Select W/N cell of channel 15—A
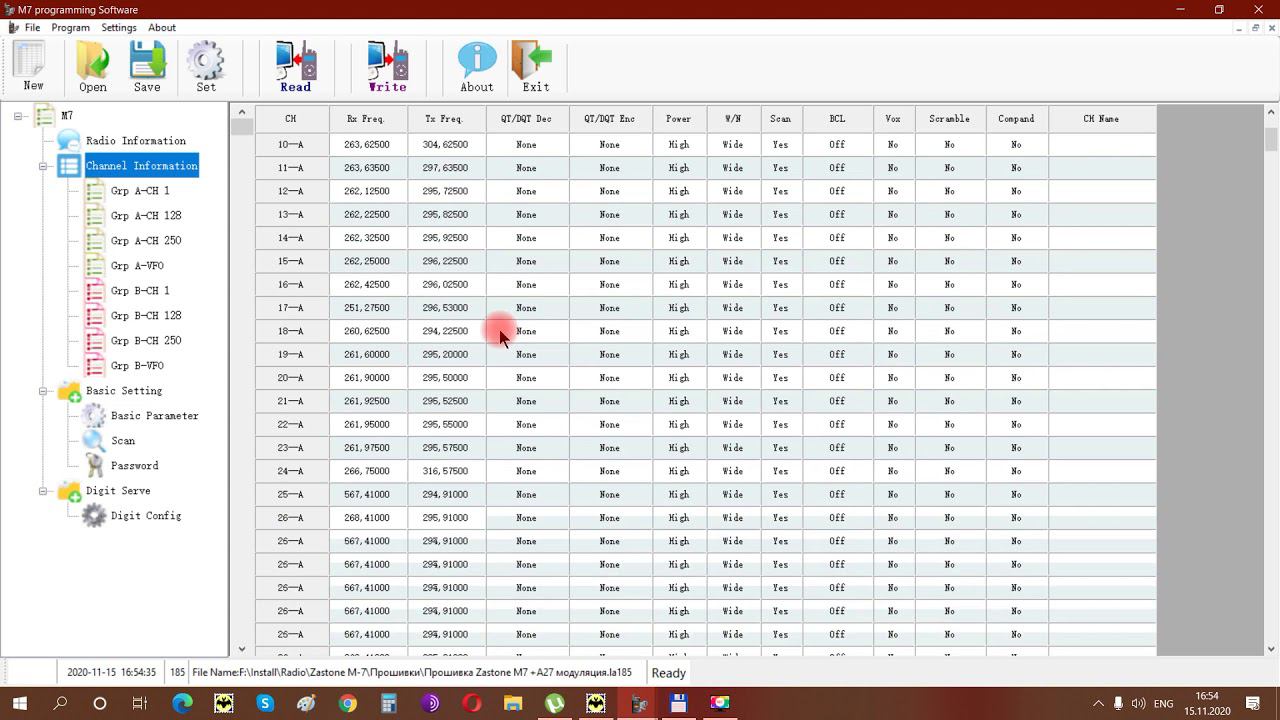Viewport: 1280px width, 720px height. [733, 261]
